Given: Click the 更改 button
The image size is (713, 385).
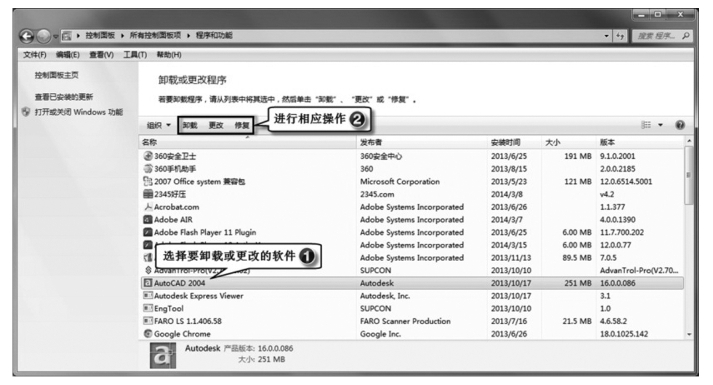Looking at the screenshot, I should click(x=216, y=125).
